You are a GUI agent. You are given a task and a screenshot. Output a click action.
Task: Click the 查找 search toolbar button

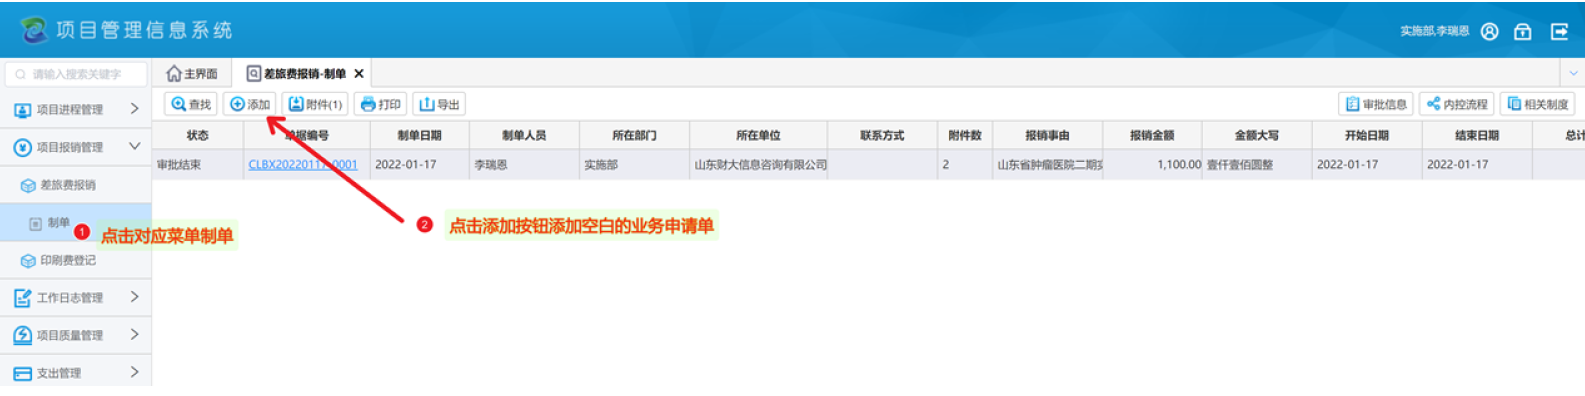(x=191, y=104)
